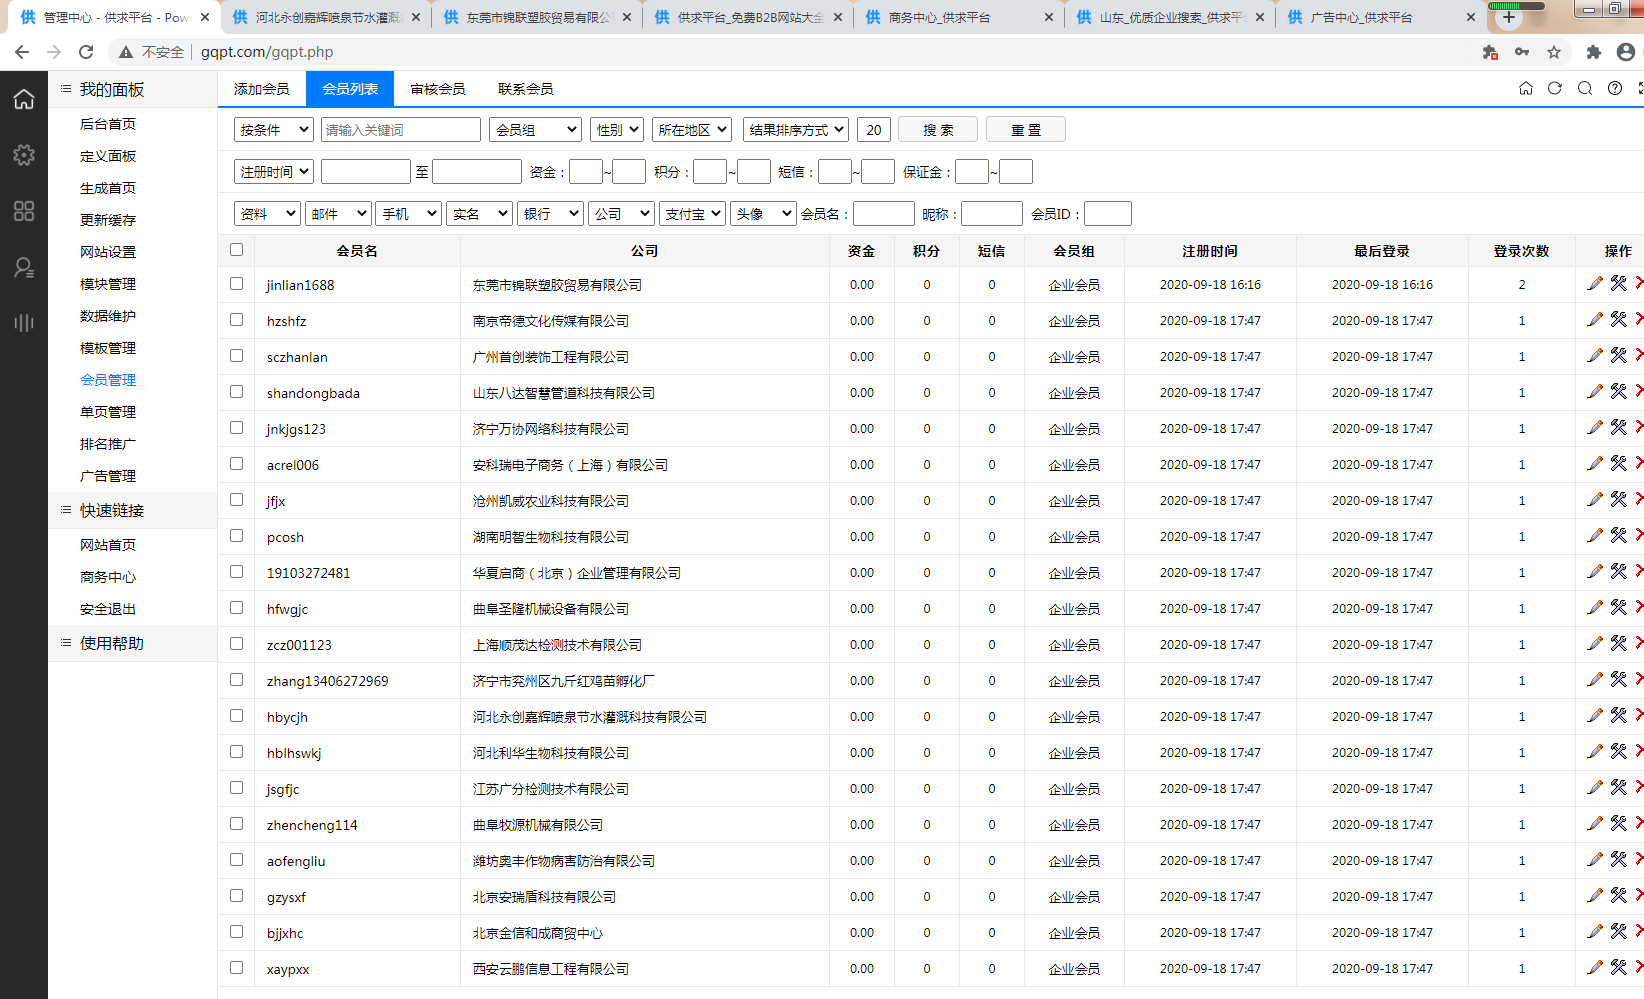This screenshot has width=1644, height=999.
Task: Open the help question-mark icon at top right
Action: (1615, 88)
